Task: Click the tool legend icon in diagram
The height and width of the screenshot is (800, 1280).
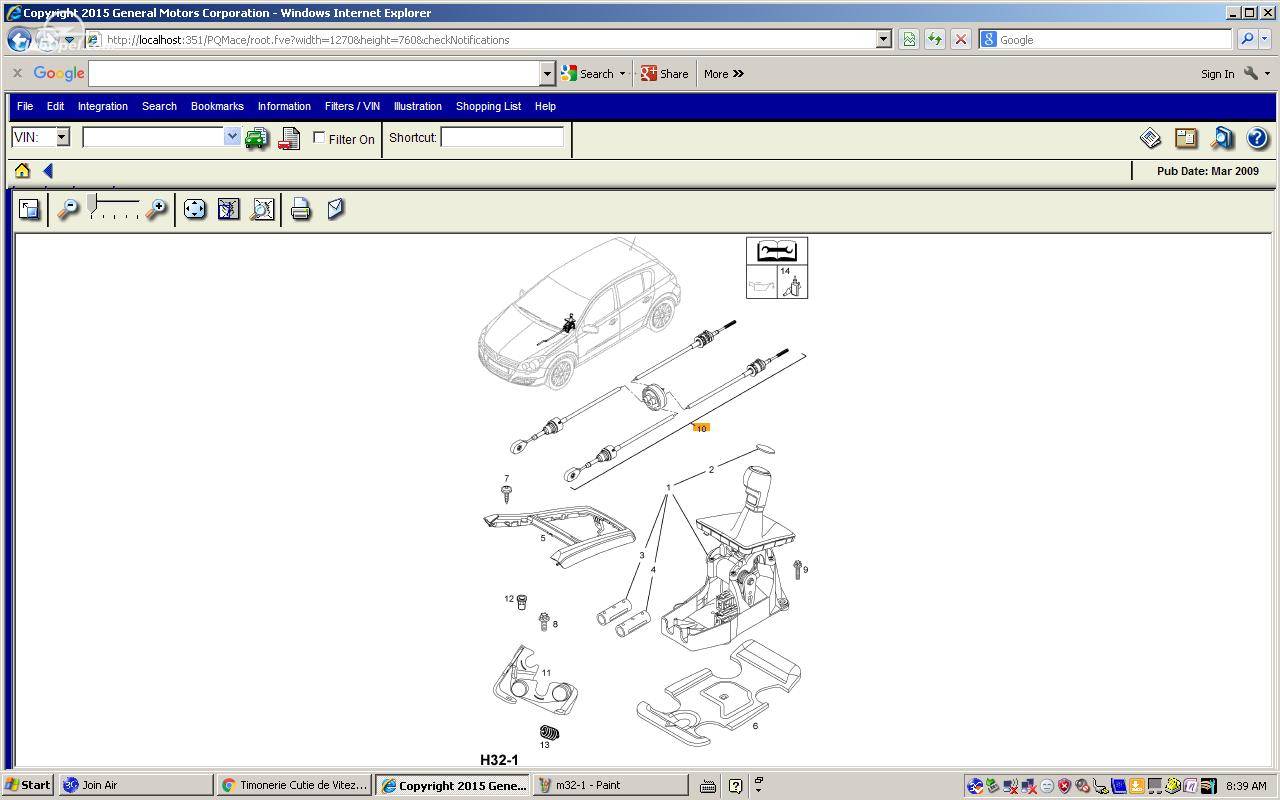Action: click(x=777, y=251)
